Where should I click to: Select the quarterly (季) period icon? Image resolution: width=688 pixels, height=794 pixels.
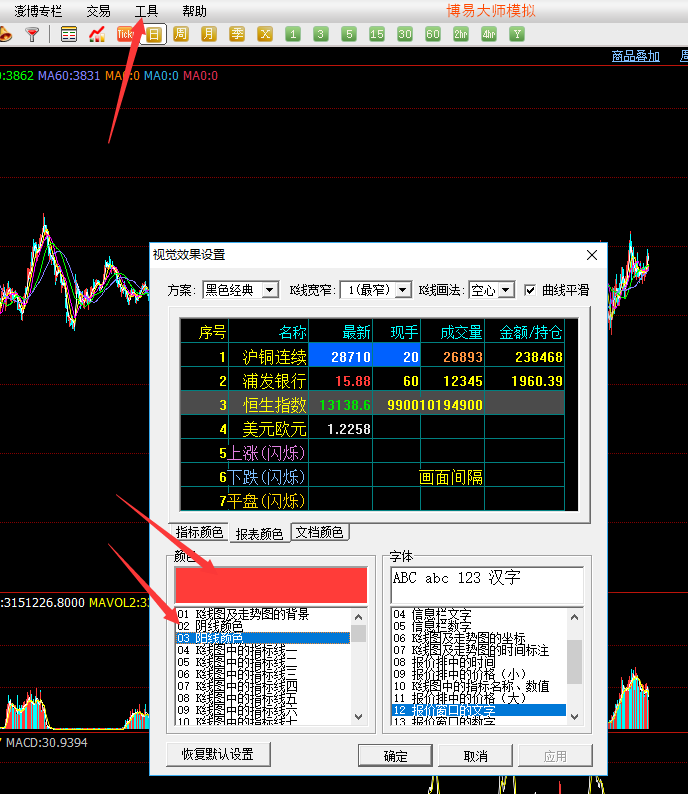coord(236,34)
